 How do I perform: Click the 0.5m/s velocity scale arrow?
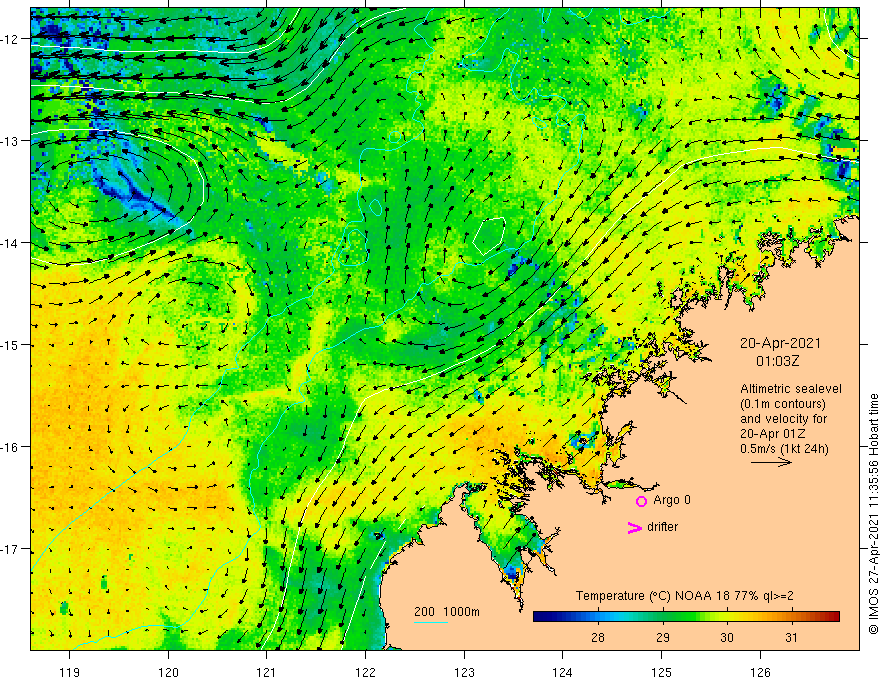click(x=771, y=462)
